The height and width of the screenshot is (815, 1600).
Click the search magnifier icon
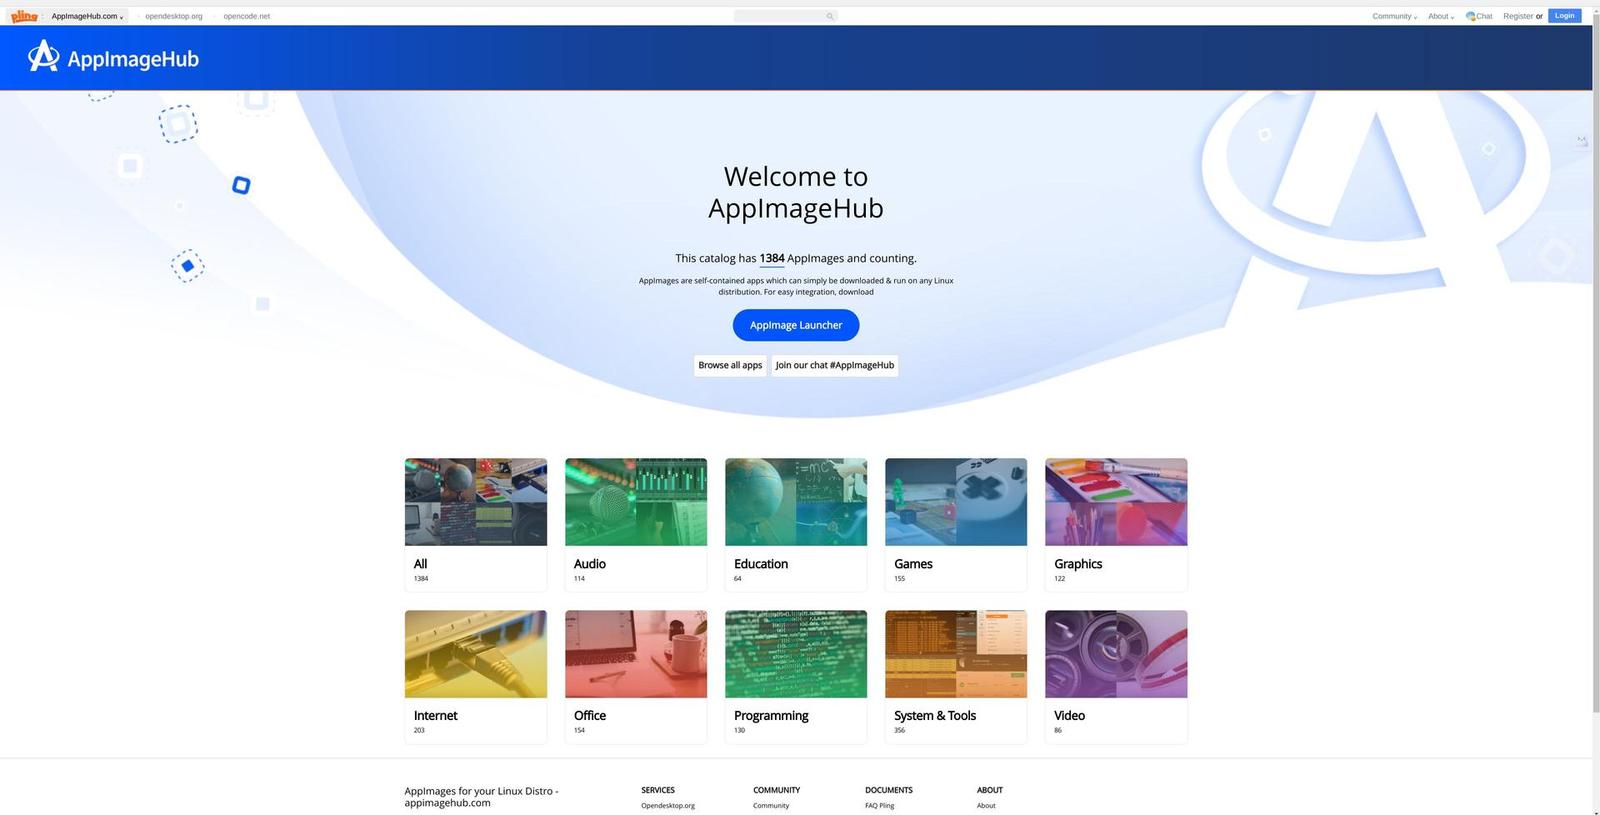829,16
